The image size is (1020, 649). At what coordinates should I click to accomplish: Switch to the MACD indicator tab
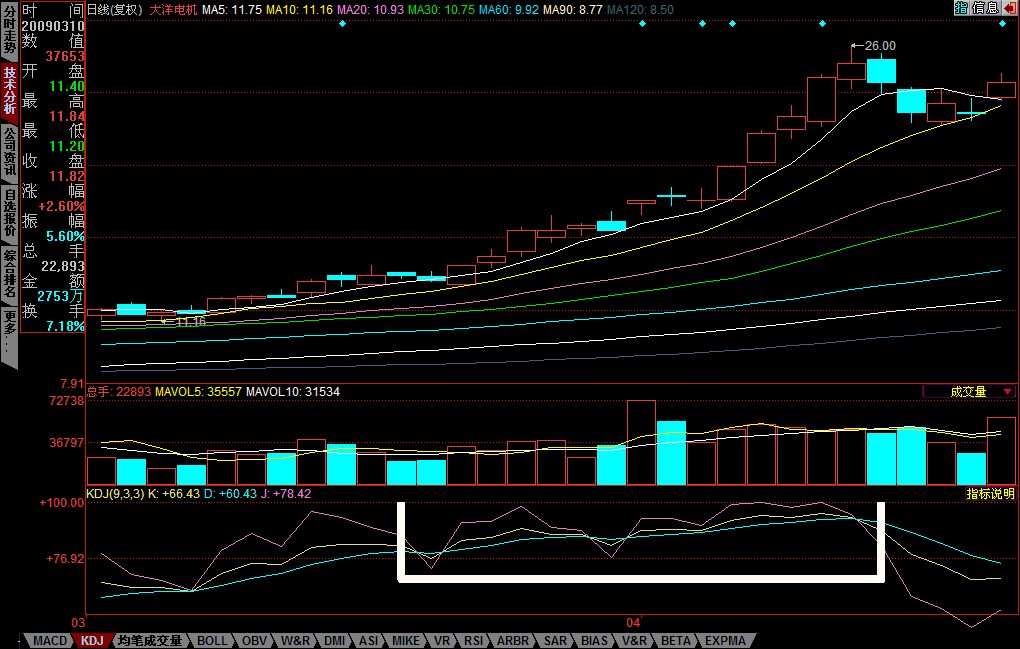(x=49, y=641)
